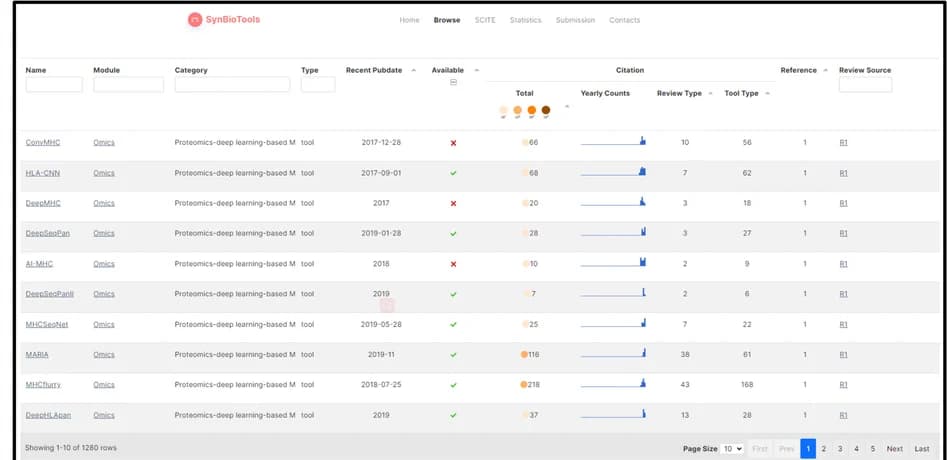Open the Page Size dropdown
This screenshot has height=460, width=947.
[x=733, y=449]
